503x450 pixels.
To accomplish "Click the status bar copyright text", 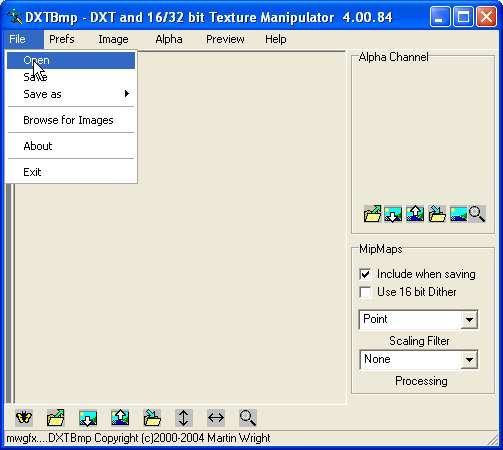I will click(138, 438).
